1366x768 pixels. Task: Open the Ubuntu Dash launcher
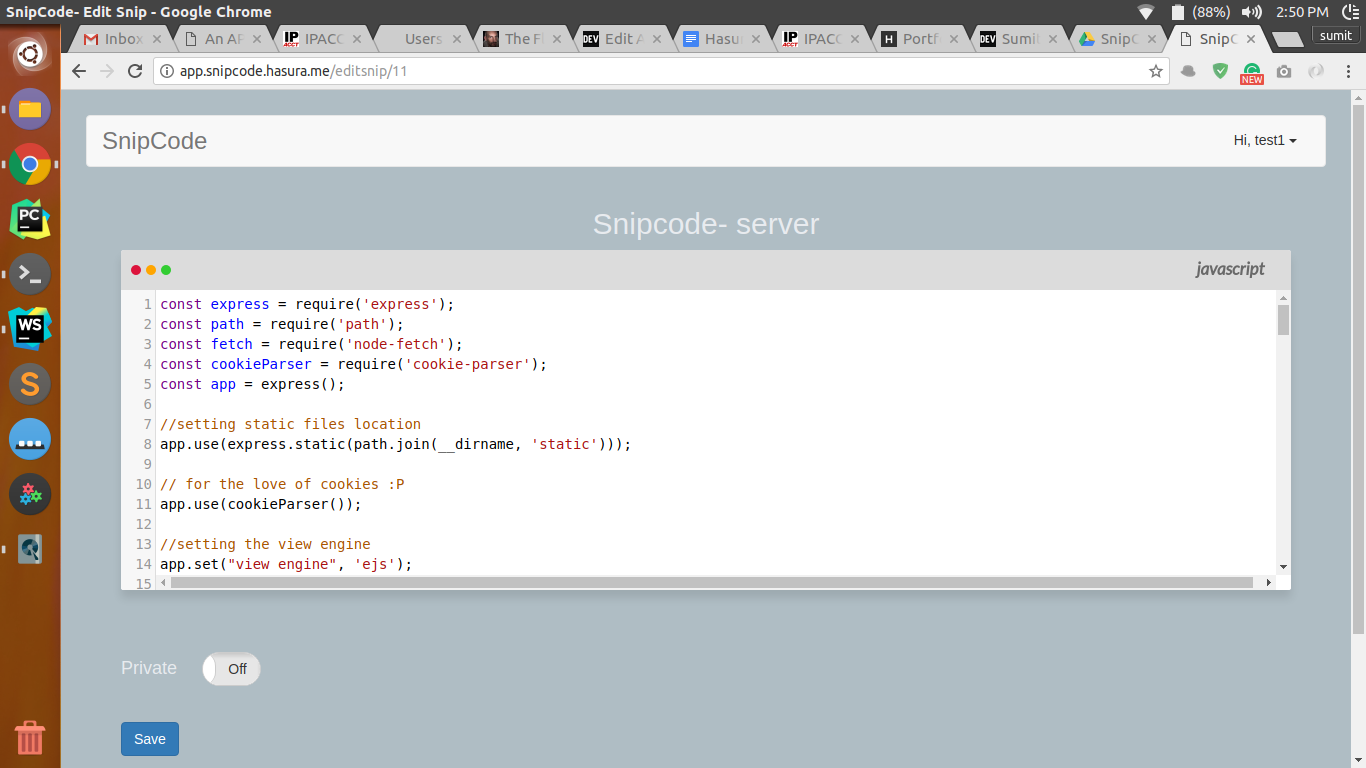click(x=30, y=53)
